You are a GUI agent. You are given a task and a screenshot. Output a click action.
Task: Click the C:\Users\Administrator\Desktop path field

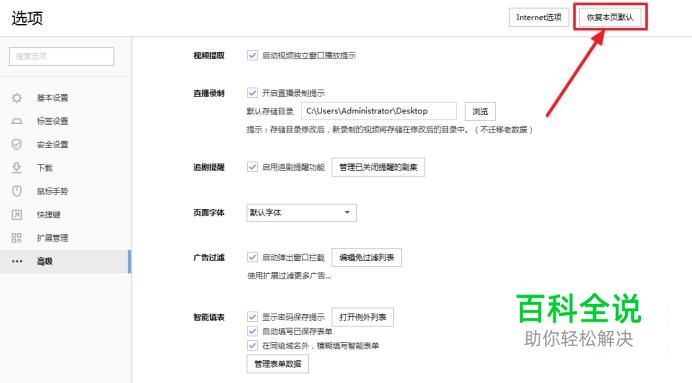coord(379,111)
